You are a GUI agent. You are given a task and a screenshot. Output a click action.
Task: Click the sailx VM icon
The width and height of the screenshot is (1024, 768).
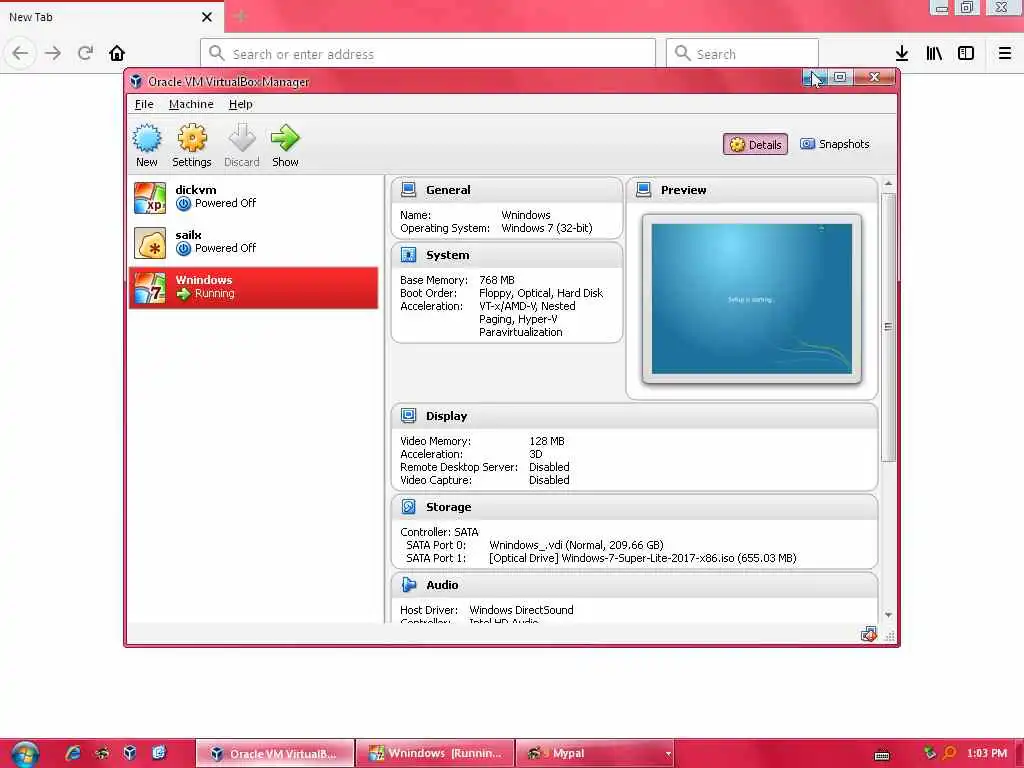pos(150,243)
